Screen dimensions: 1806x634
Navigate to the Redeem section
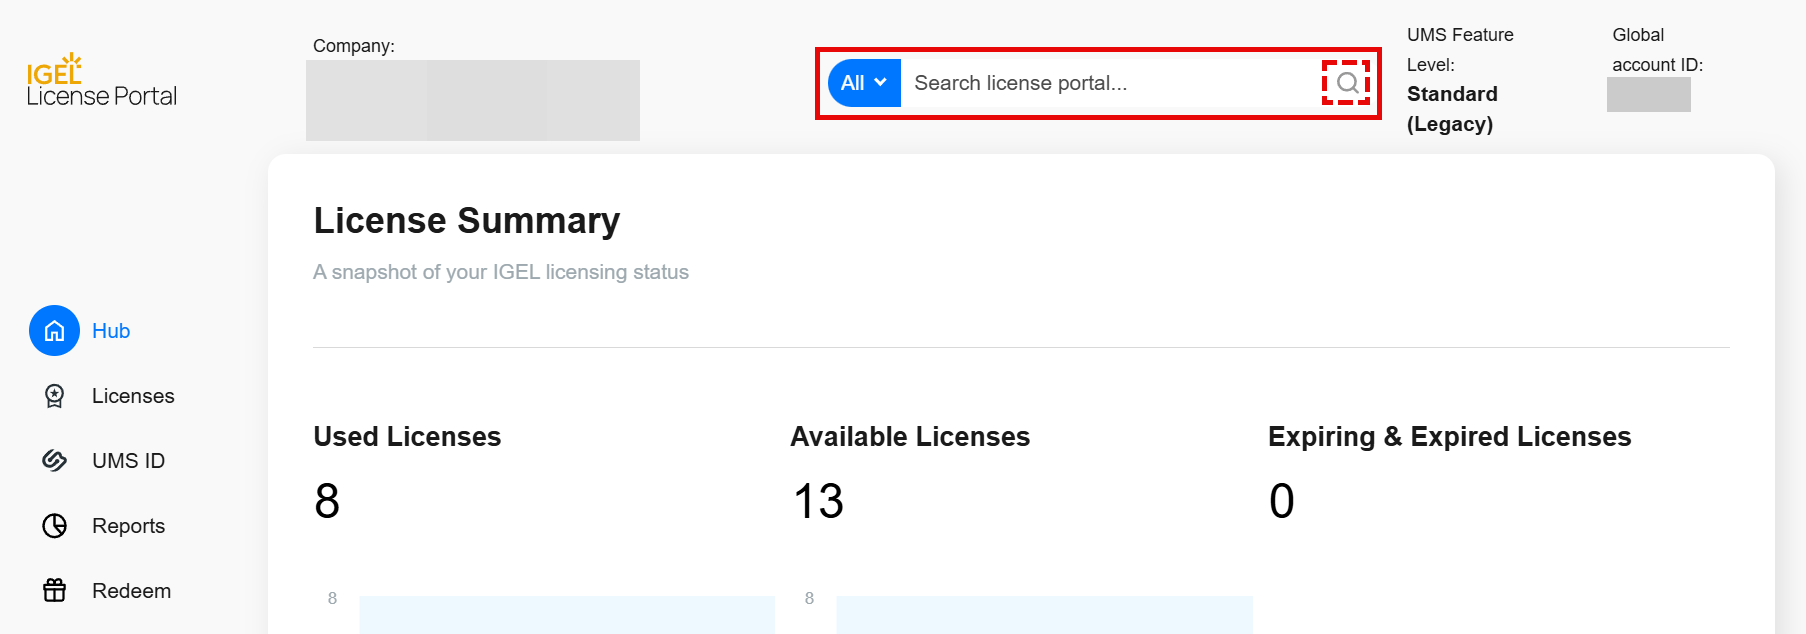(131, 590)
